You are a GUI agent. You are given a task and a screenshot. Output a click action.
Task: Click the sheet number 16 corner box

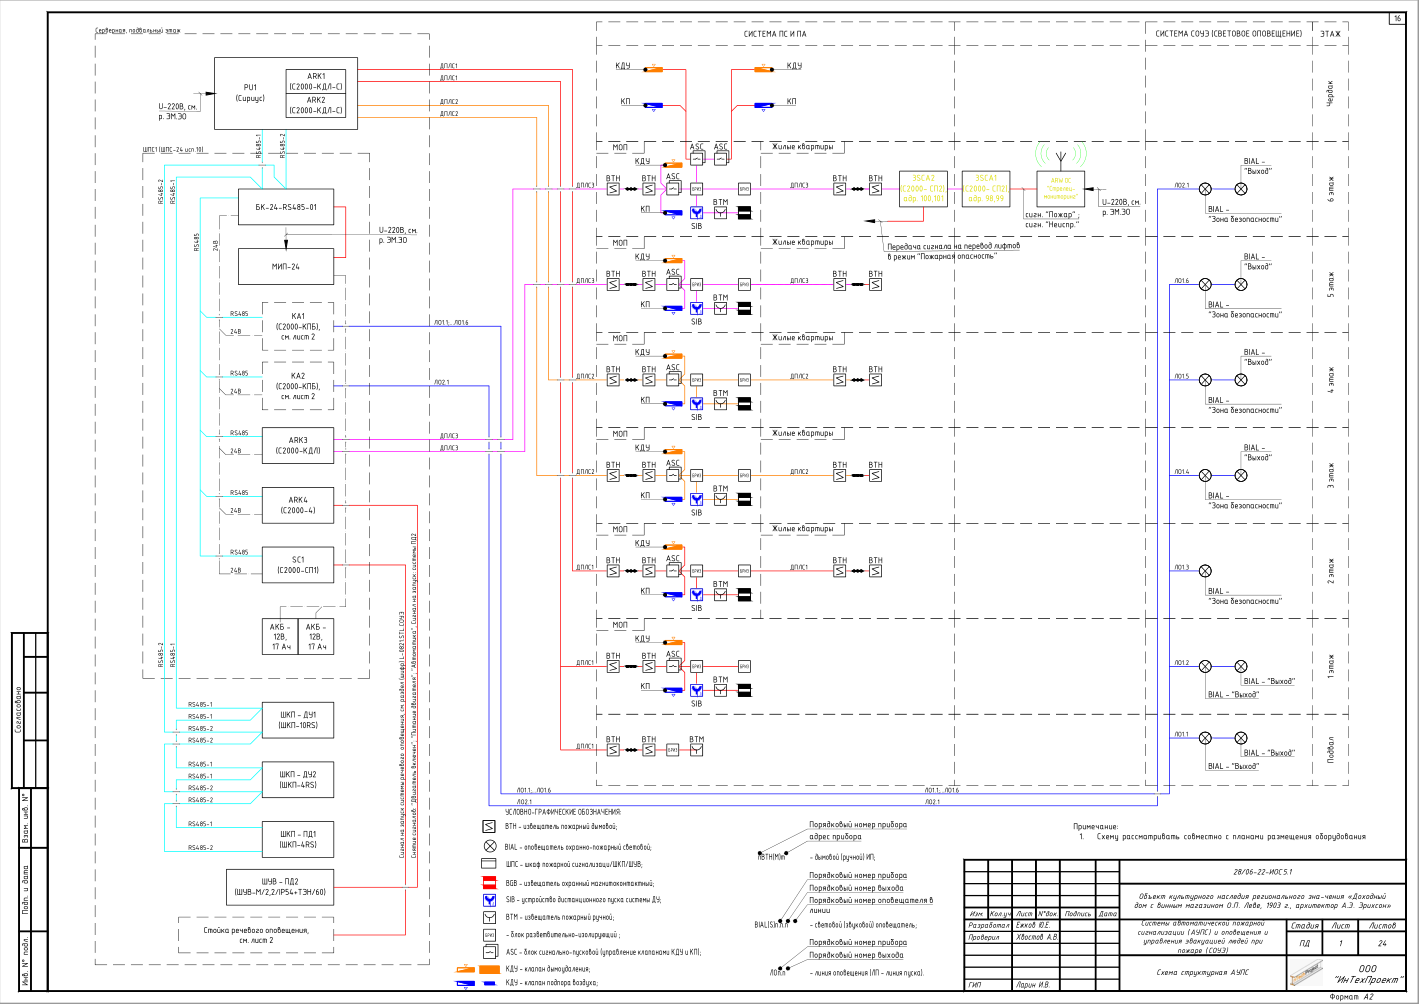1397,19
